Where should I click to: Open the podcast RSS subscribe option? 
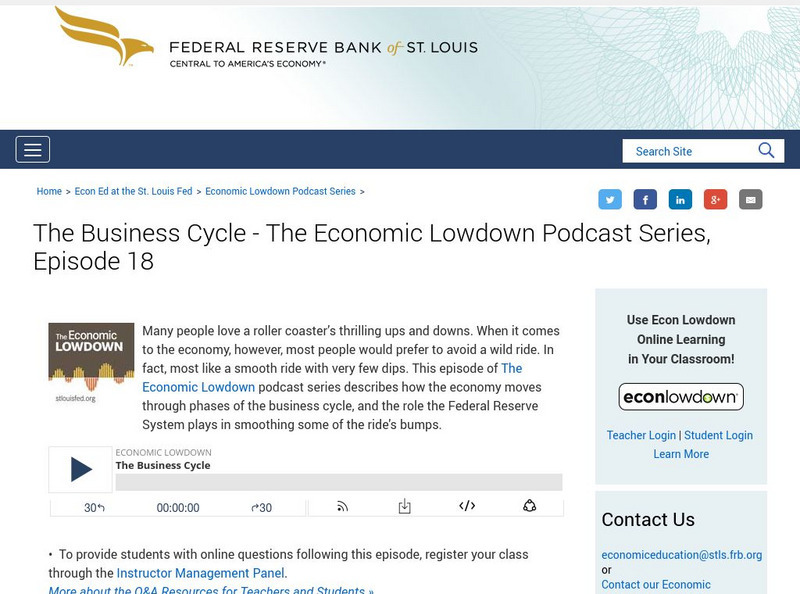[343, 507]
